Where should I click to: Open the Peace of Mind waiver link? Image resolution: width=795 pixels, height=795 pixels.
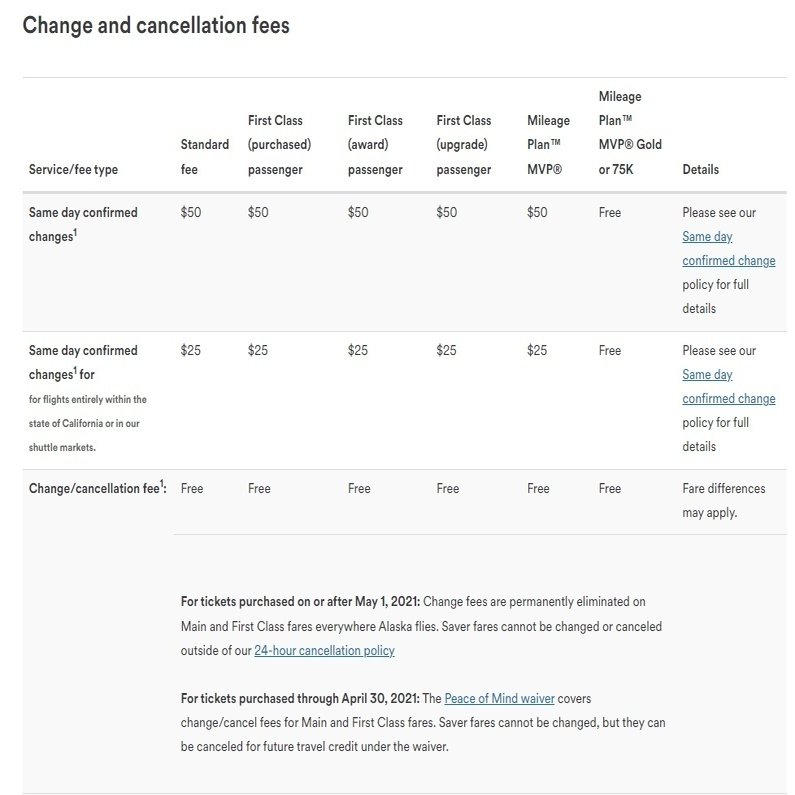point(499,698)
